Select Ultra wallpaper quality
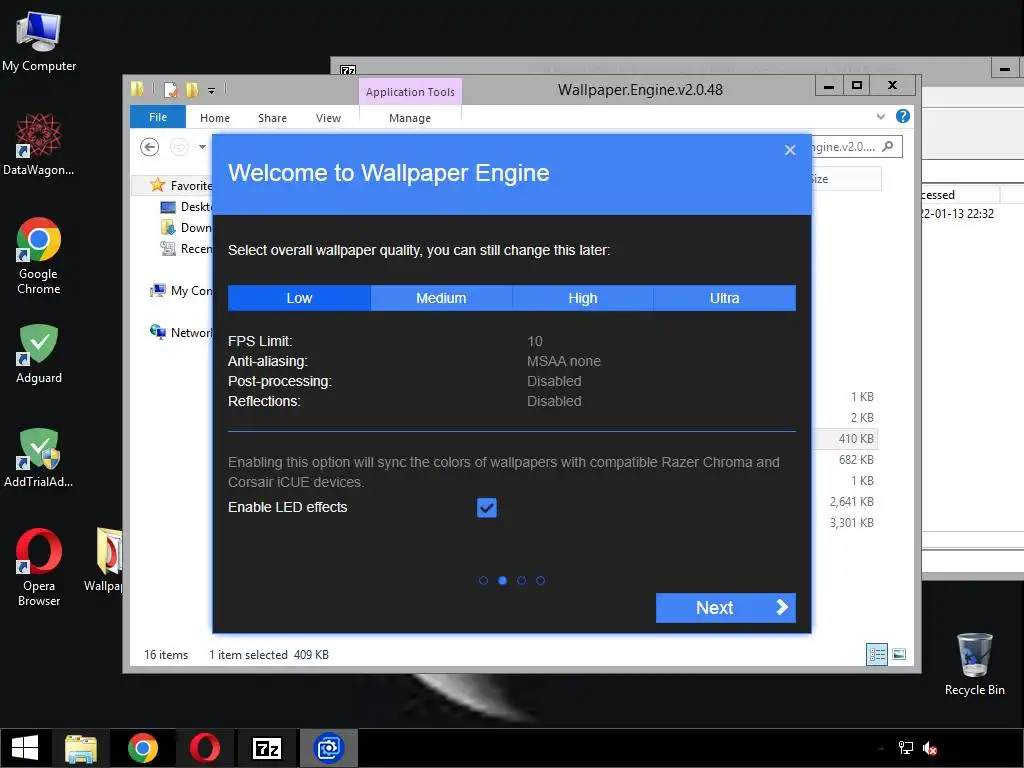 (724, 298)
